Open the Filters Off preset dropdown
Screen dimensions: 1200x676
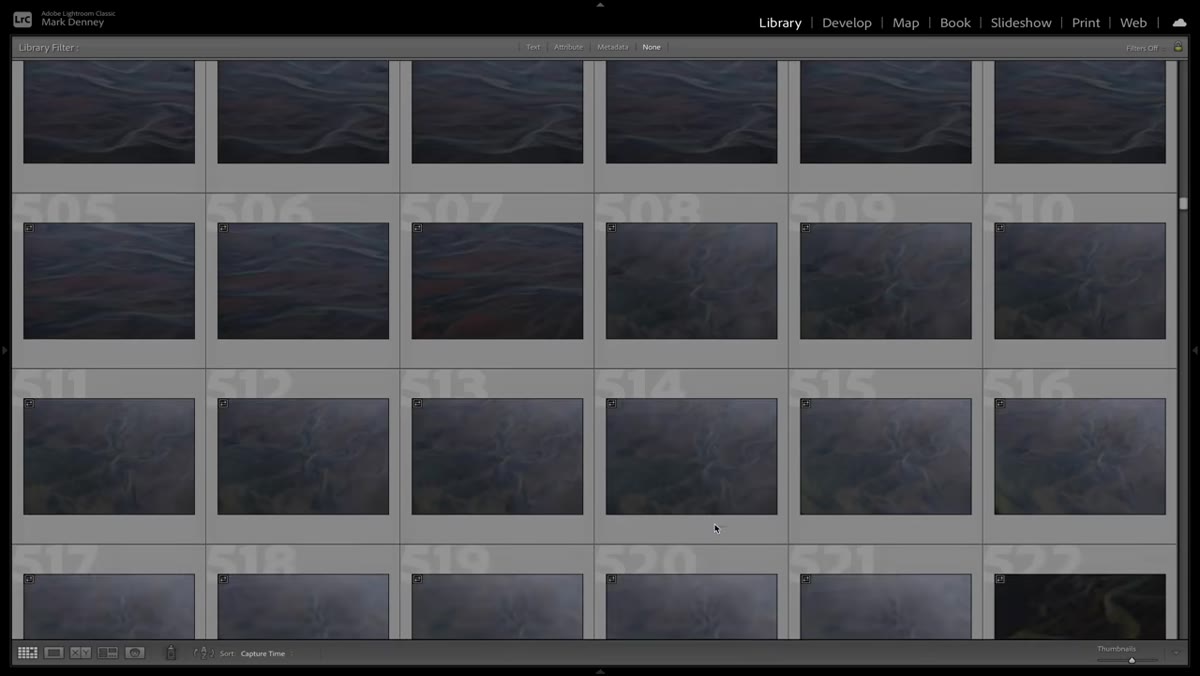tap(1142, 48)
